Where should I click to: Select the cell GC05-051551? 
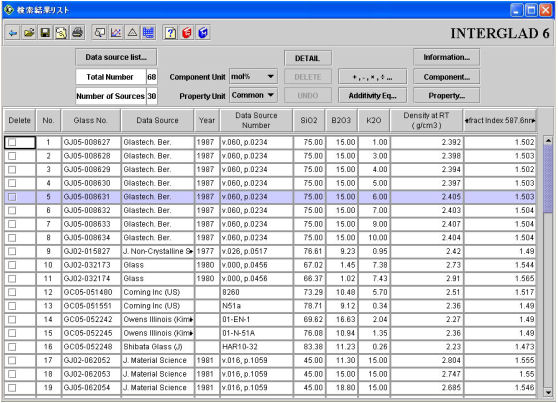(91, 306)
